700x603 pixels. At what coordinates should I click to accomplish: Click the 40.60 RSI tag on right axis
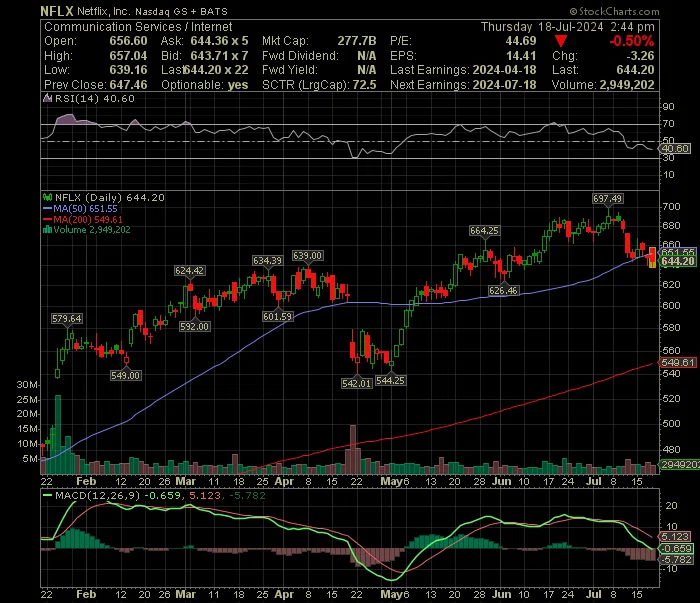675,149
